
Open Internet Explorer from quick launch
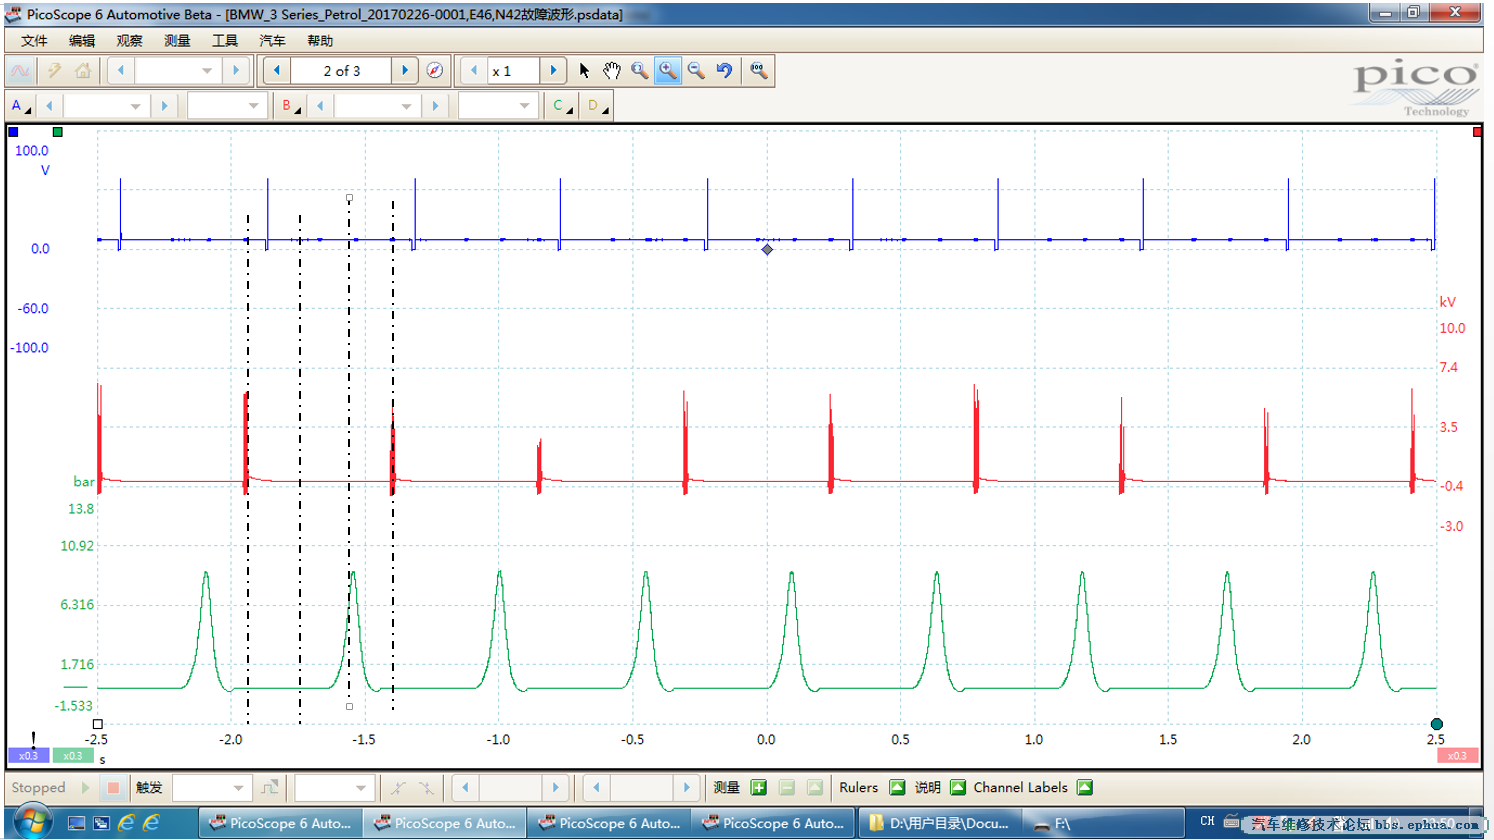[x=126, y=823]
